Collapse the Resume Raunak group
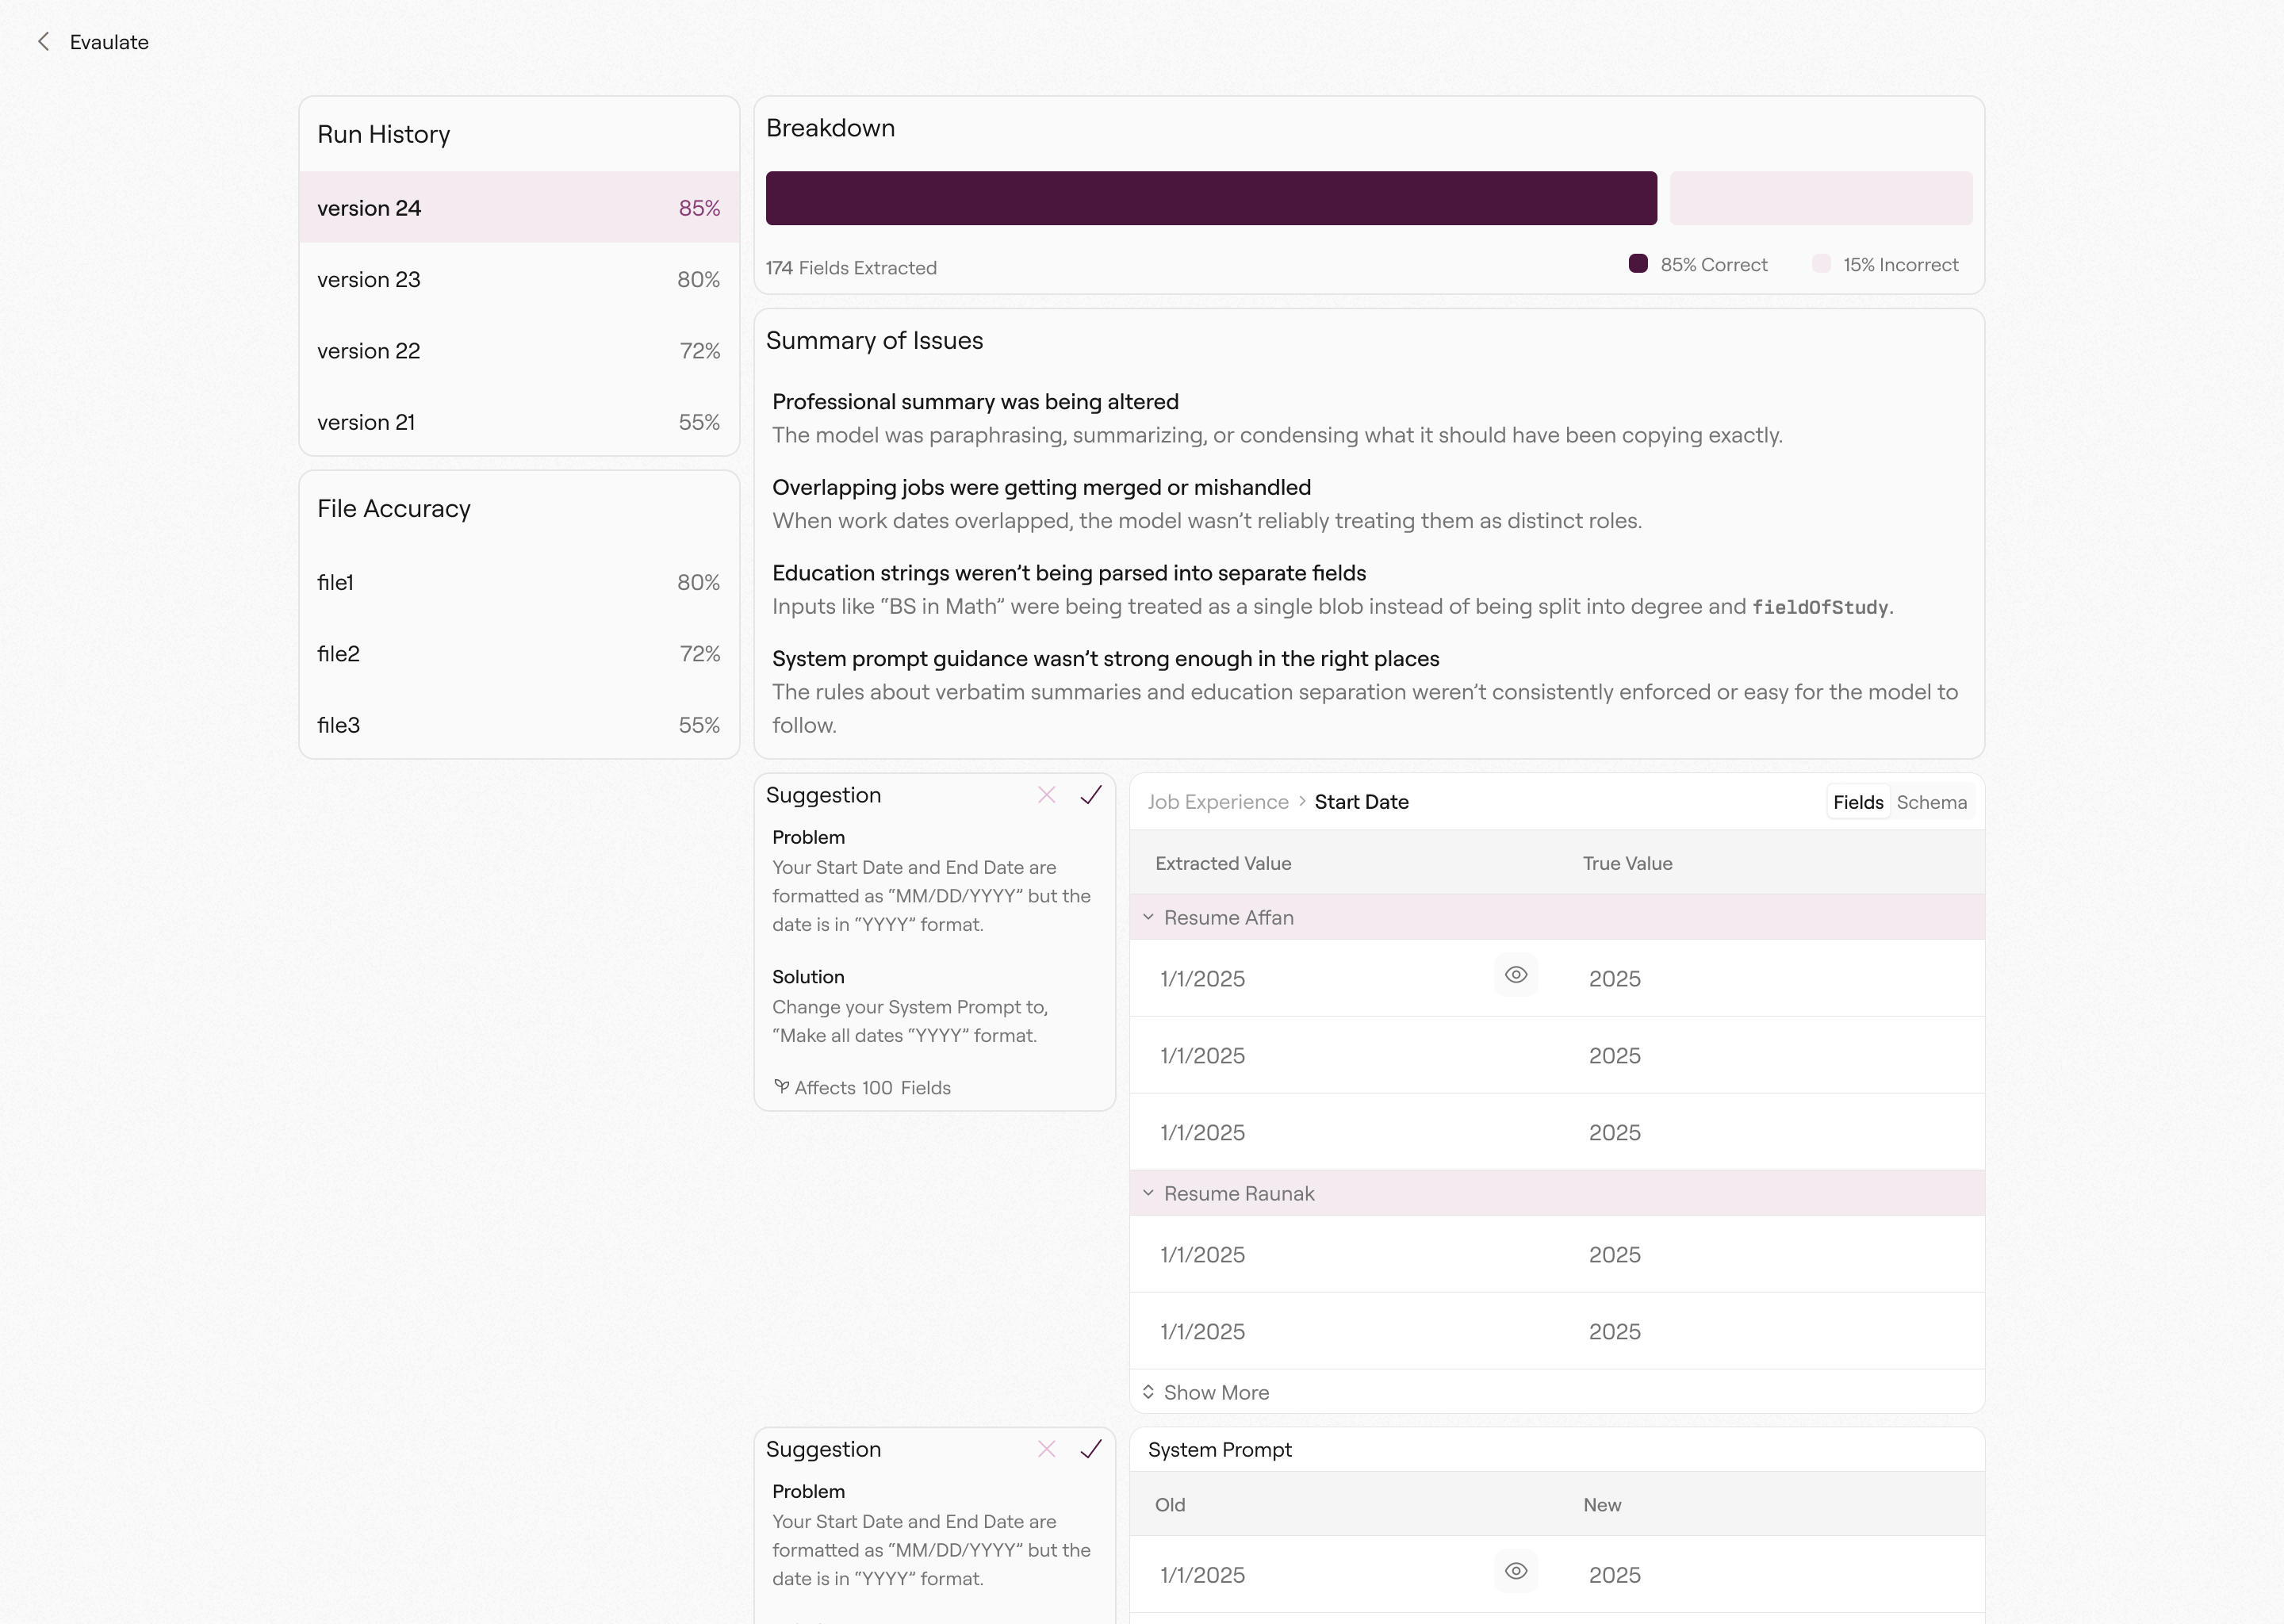This screenshot has width=2284, height=1624. point(1148,1193)
